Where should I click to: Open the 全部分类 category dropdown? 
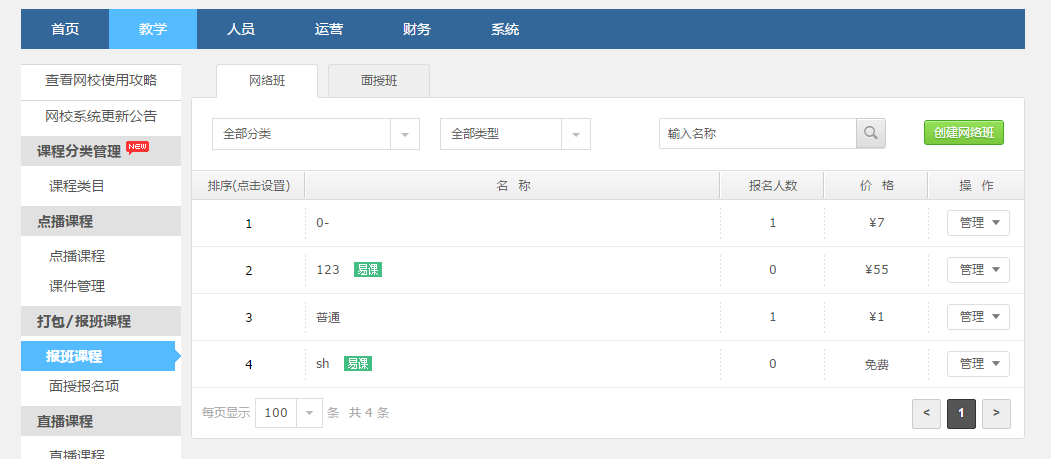click(x=315, y=134)
